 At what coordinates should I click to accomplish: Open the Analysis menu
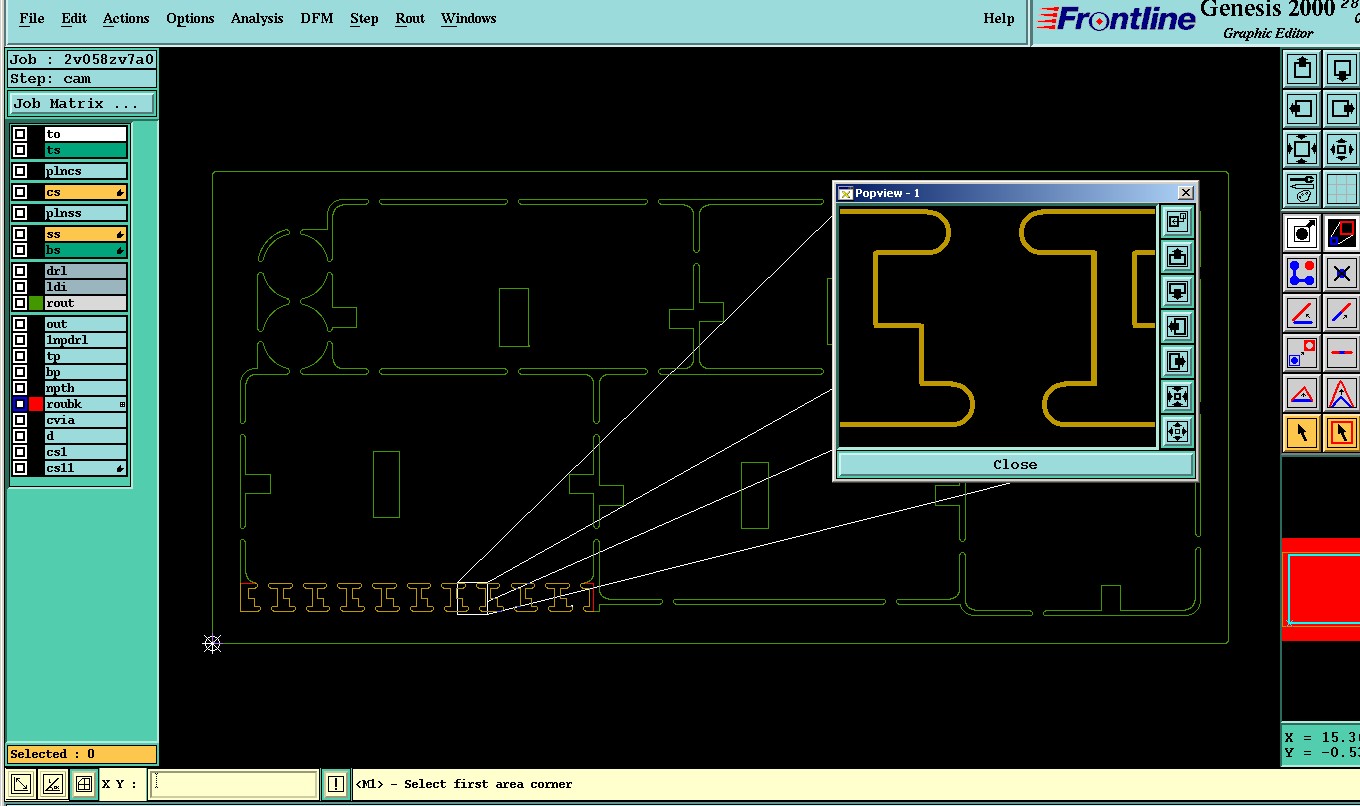click(x=257, y=18)
